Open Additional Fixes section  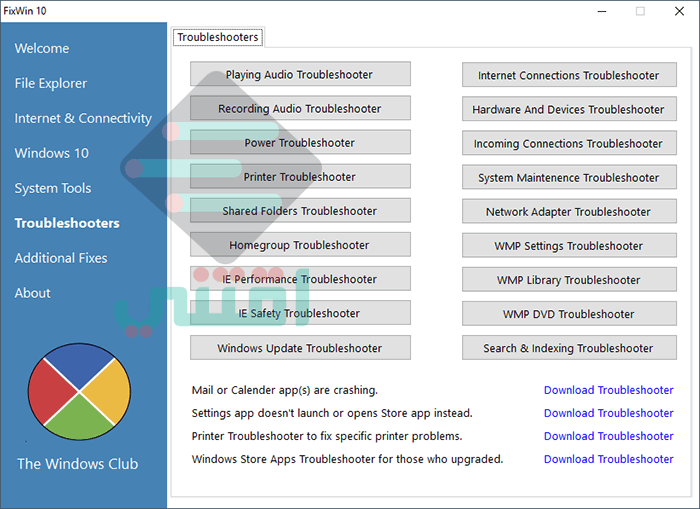point(61,258)
